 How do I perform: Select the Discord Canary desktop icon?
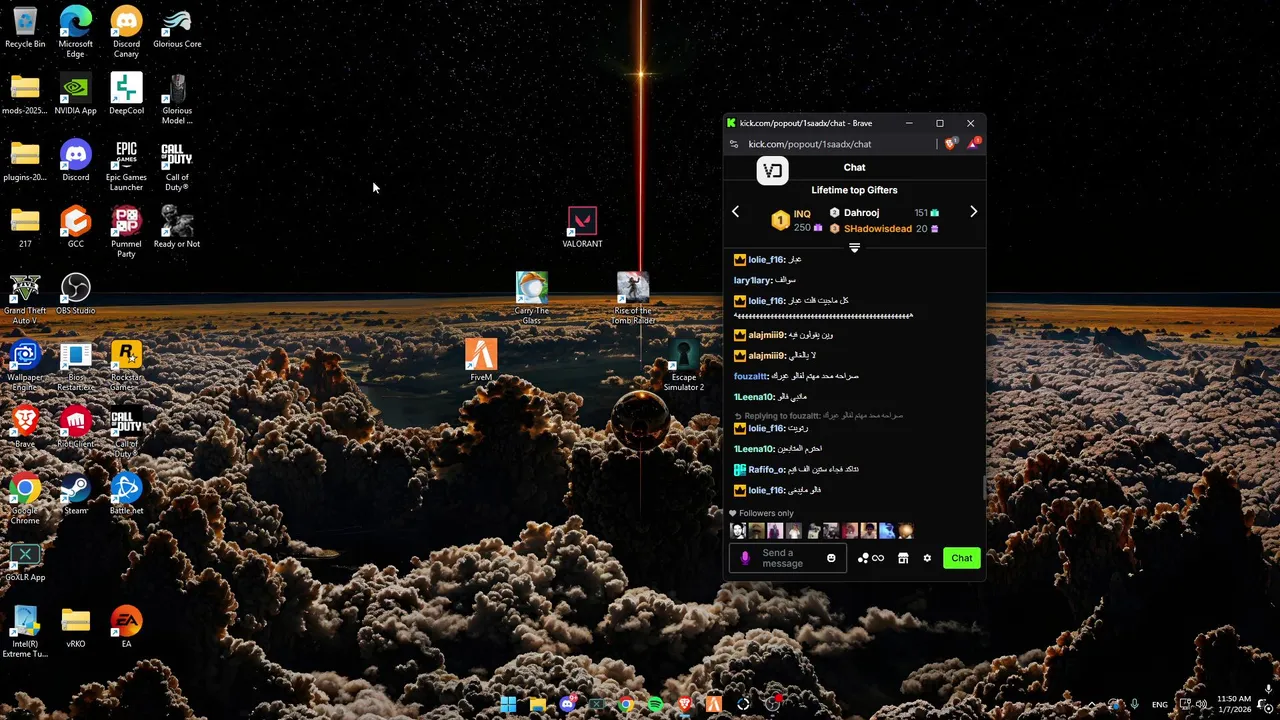(x=126, y=32)
